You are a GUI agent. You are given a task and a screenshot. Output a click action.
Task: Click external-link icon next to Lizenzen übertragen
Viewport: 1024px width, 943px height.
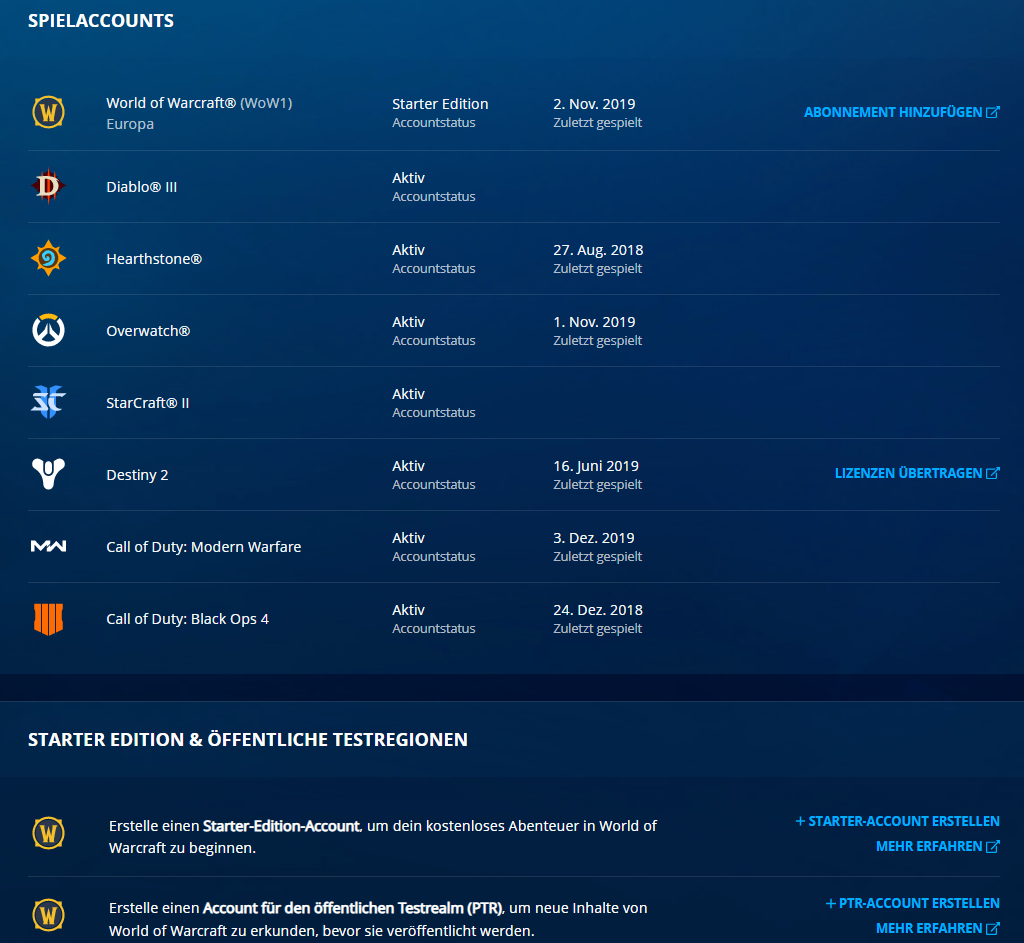point(993,473)
